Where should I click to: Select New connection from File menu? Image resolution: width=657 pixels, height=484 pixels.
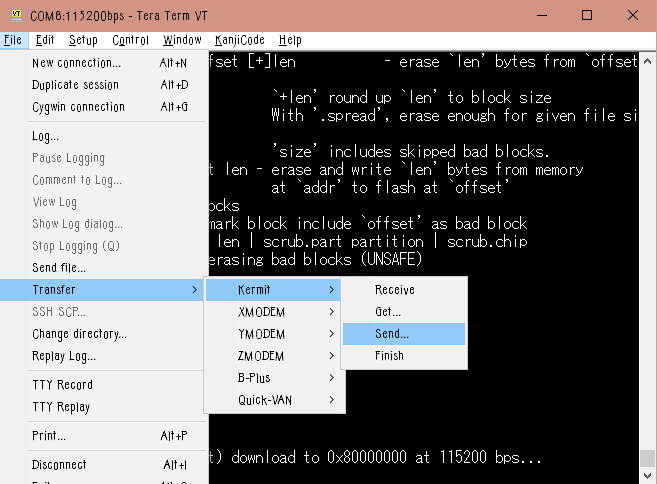coord(77,63)
